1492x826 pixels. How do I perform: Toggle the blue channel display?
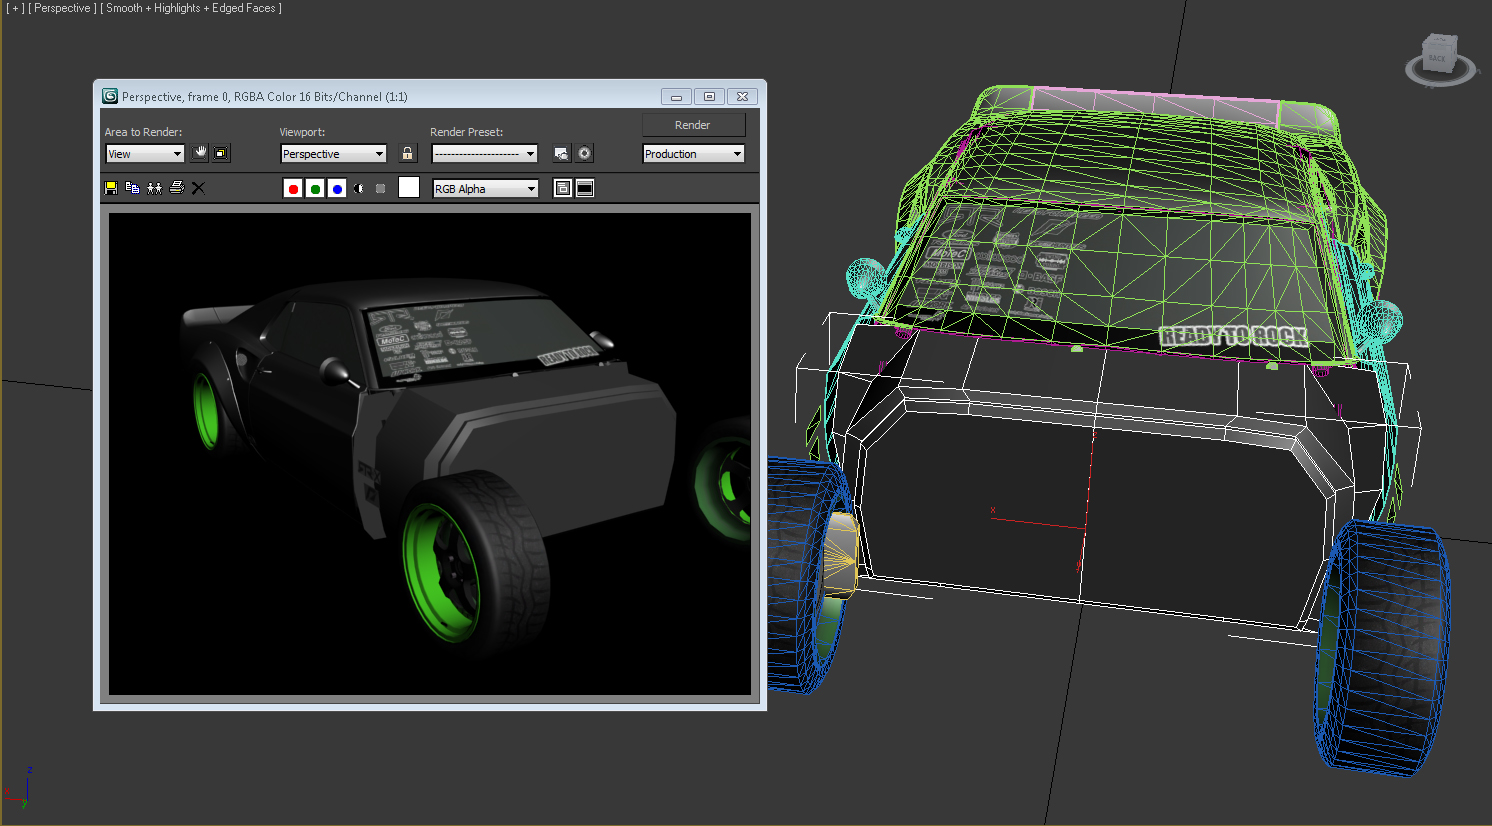(x=337, y=189)
